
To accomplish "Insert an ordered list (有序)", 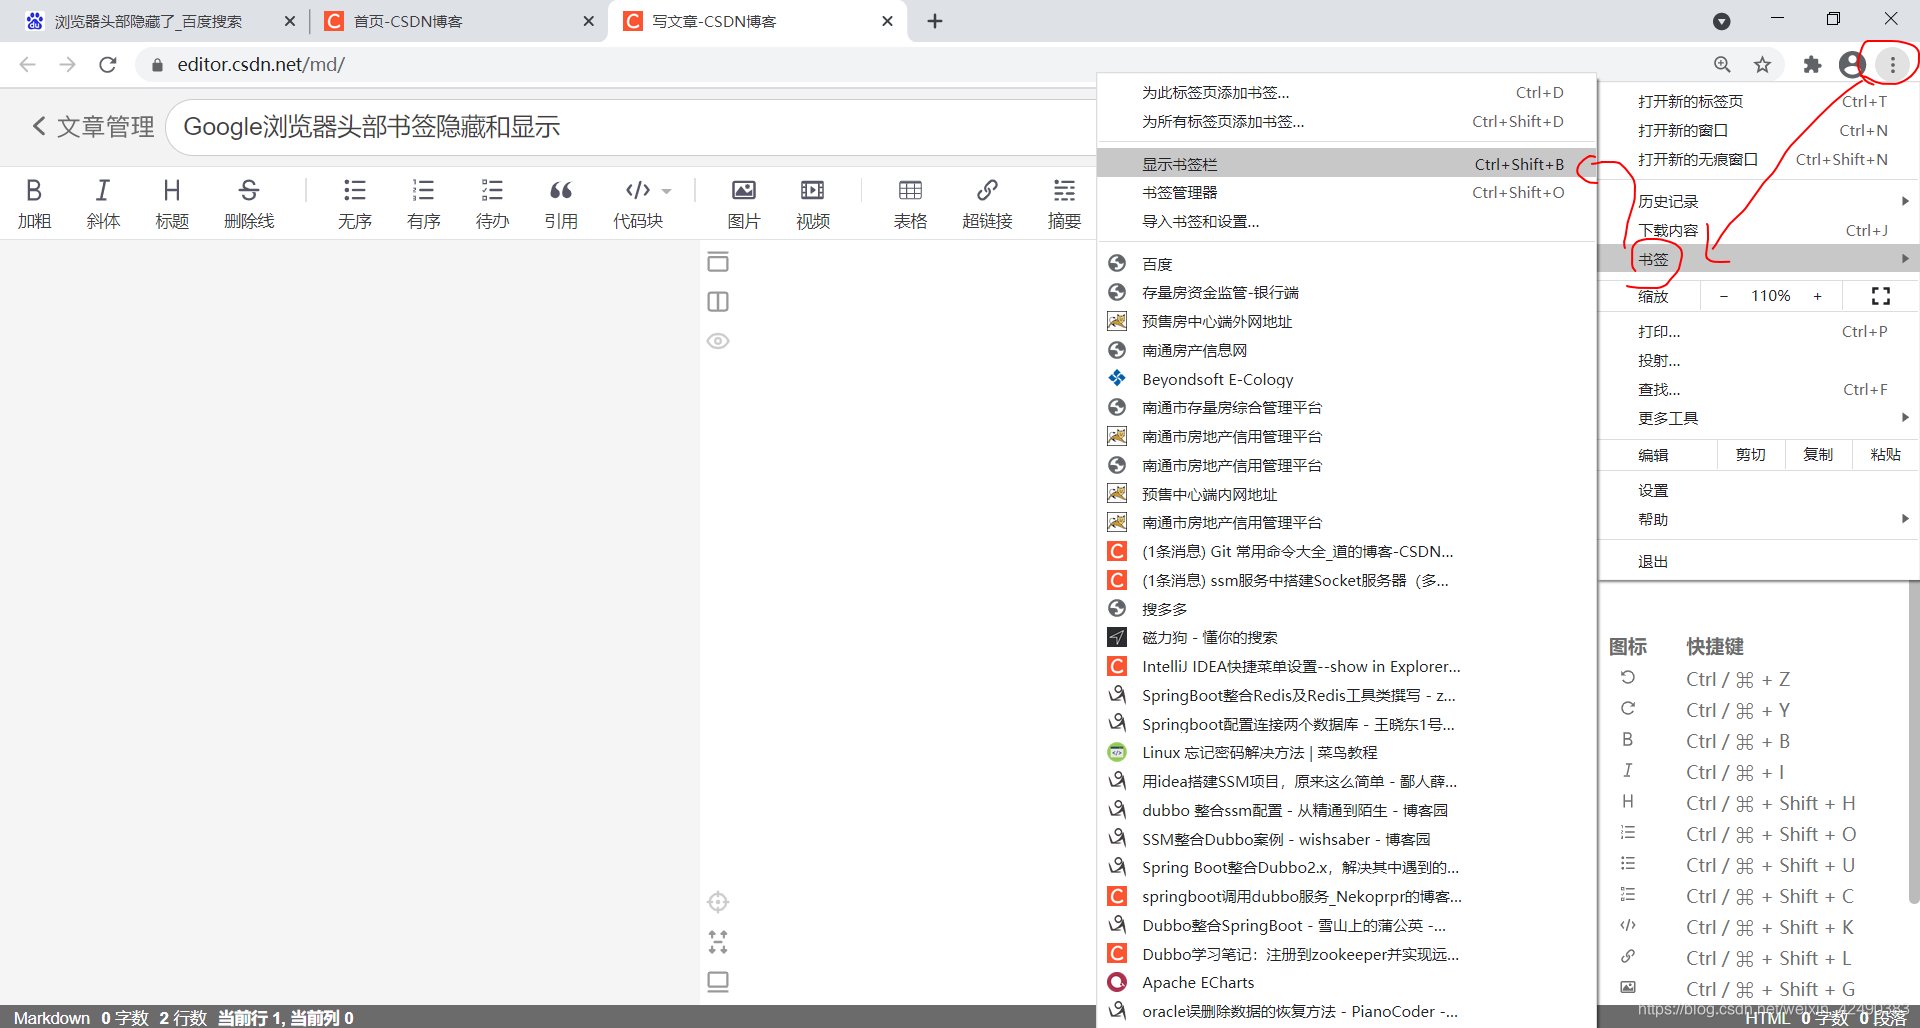I will tap(423, 203).
